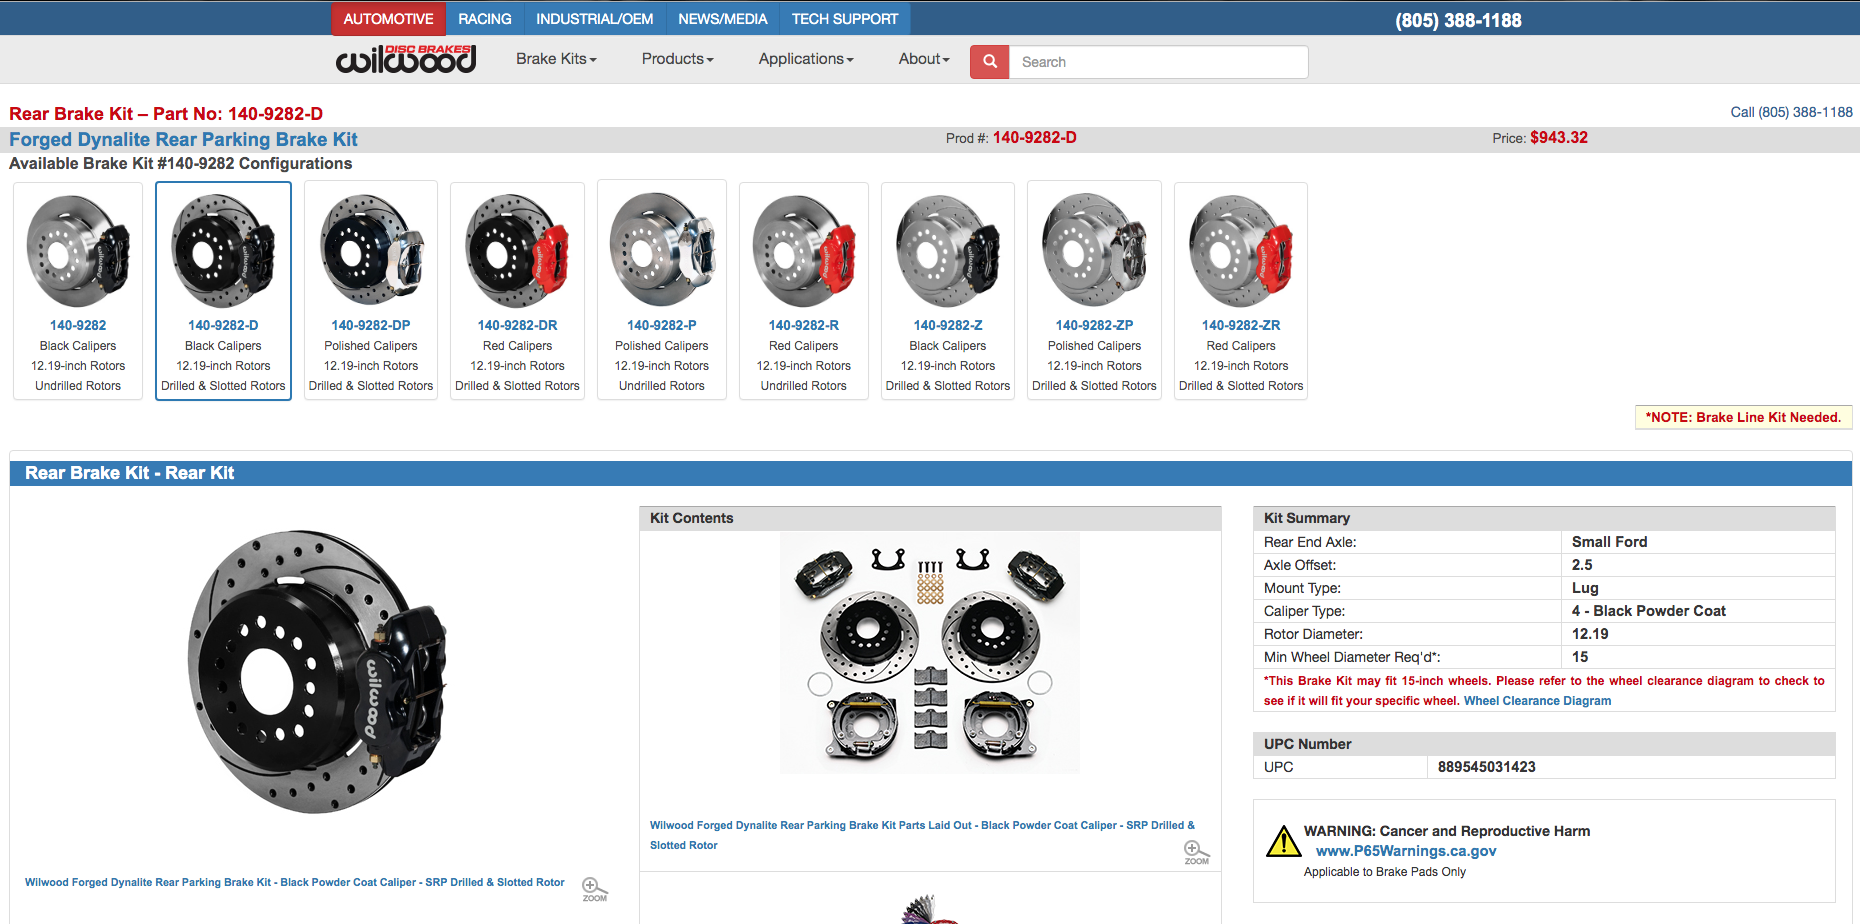The image size is (1860, 924).
Task: Open the Brake Kits dropdown menu
Action: click(x=556, y=59)
